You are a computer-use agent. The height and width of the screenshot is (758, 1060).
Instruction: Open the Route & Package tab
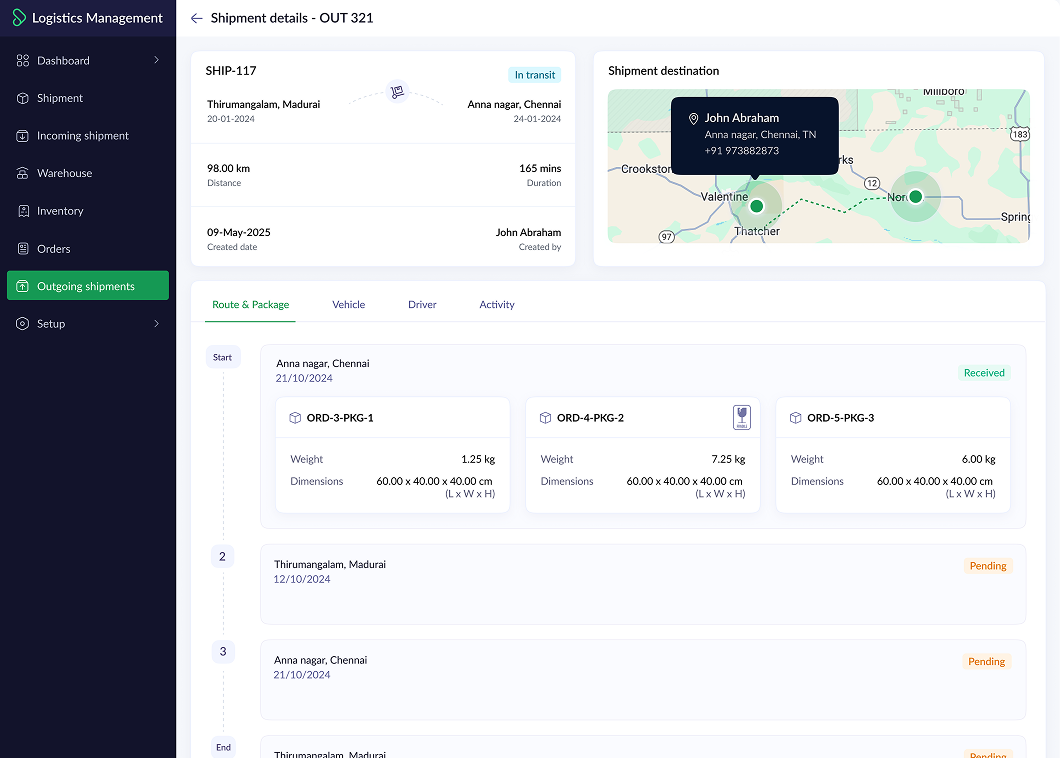pos(250,305)
